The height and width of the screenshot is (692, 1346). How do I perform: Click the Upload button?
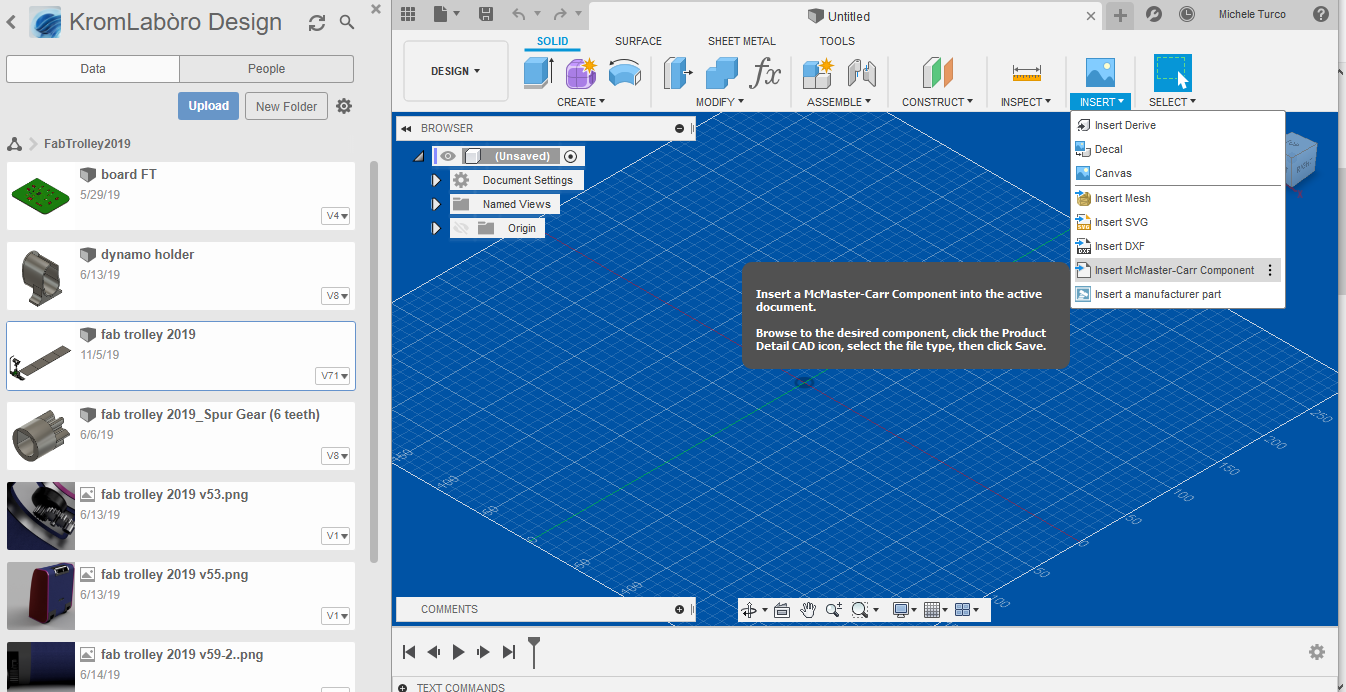point(208,106)
